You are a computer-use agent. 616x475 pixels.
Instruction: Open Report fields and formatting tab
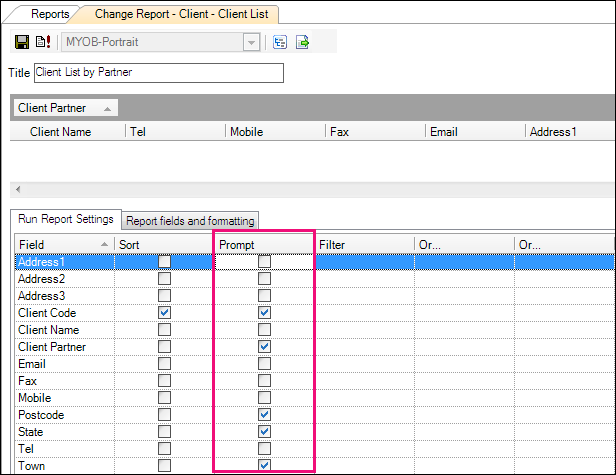(x=190, y=221)
